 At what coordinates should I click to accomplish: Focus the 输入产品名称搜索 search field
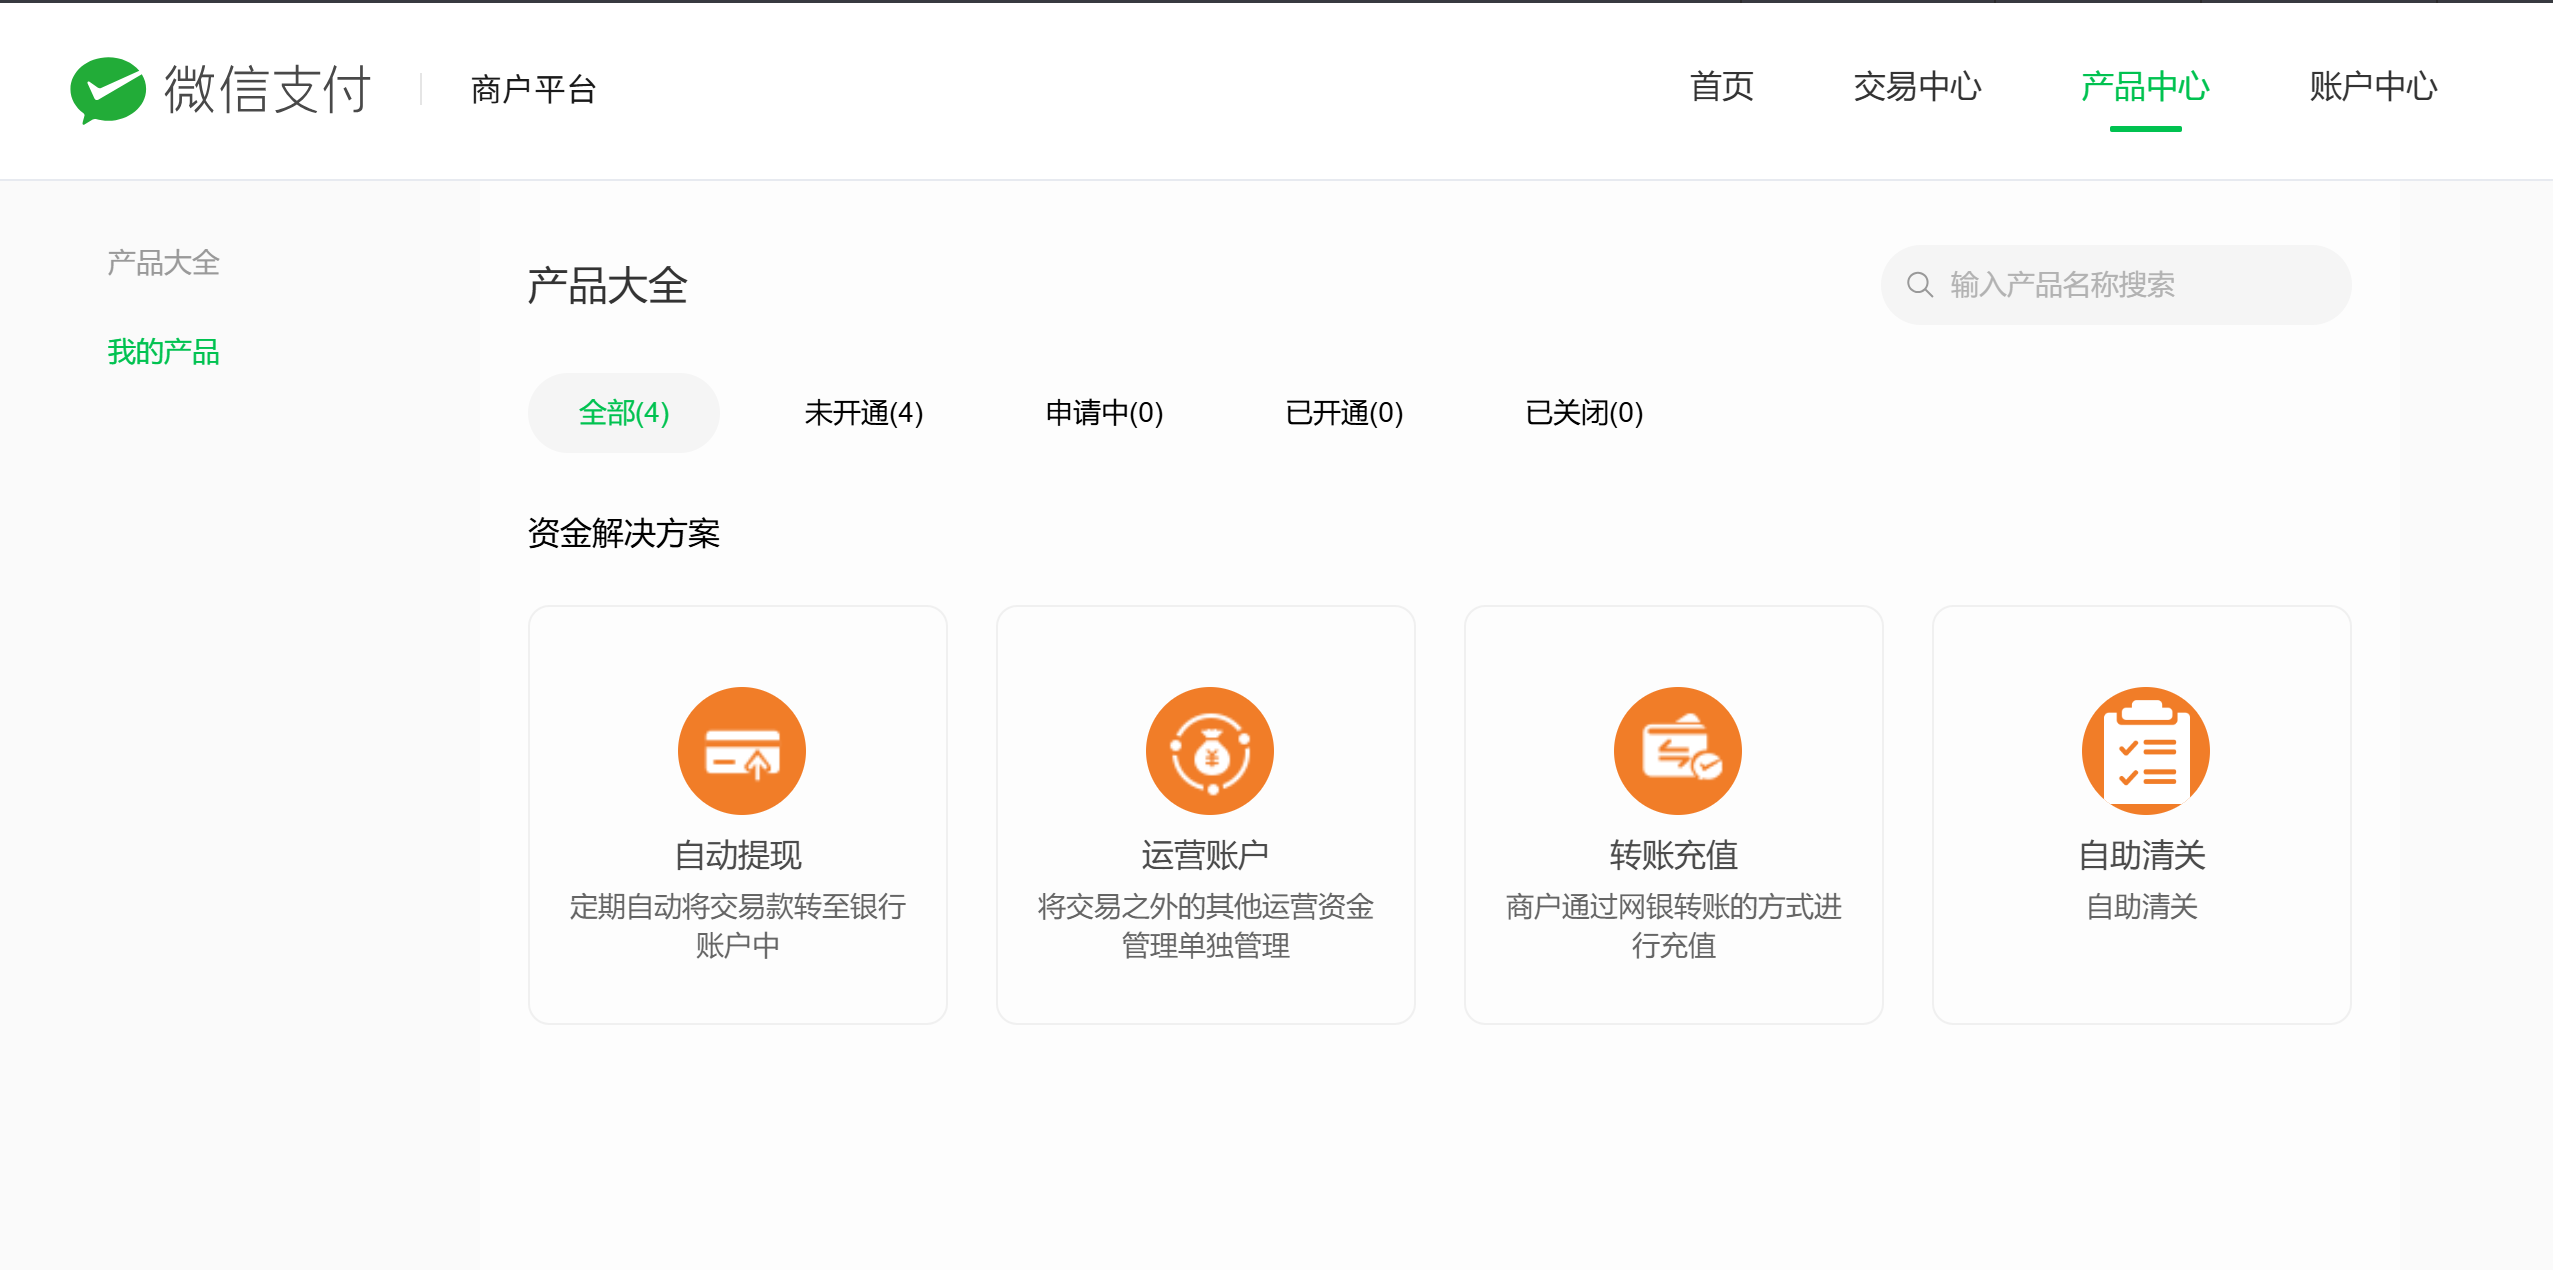tap(2130, 285)
